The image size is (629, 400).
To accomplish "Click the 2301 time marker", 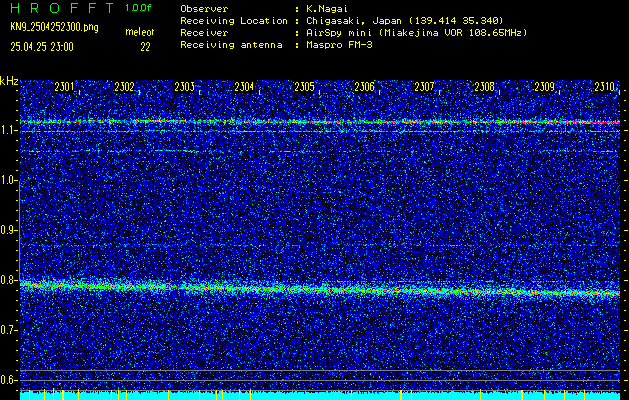I will [64, 87].
